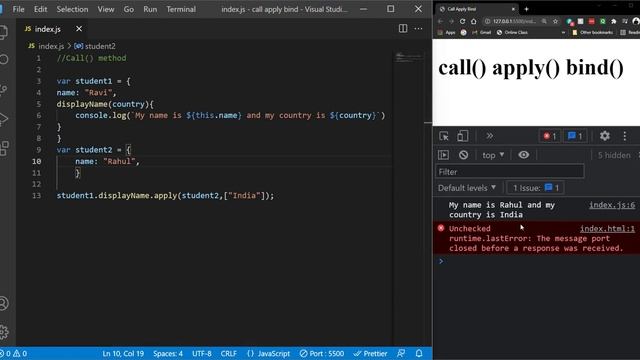Open editor More Actions ellipsis menu
The width and height of the screenshot is (640, 360).
418,29
